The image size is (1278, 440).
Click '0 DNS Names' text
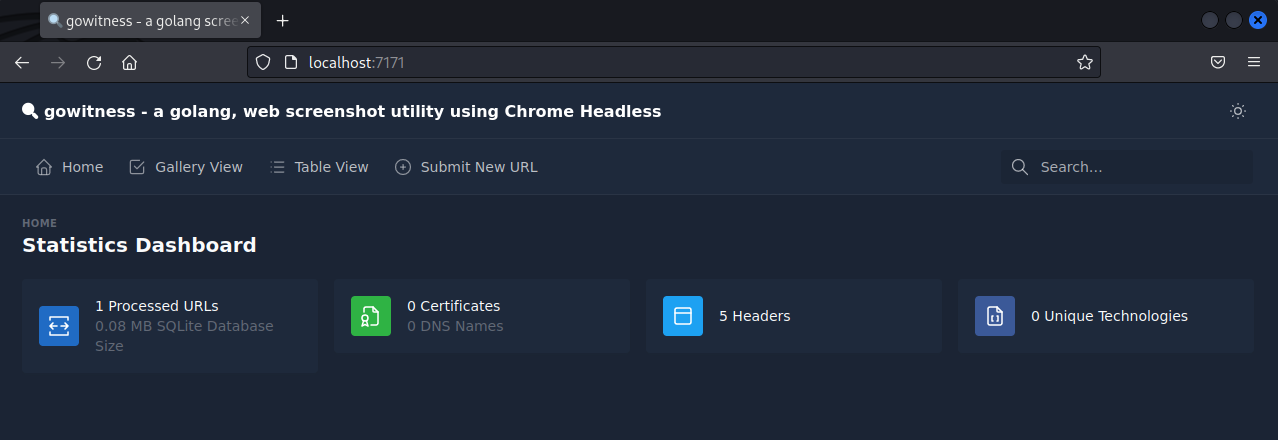(x=455, y=326)
